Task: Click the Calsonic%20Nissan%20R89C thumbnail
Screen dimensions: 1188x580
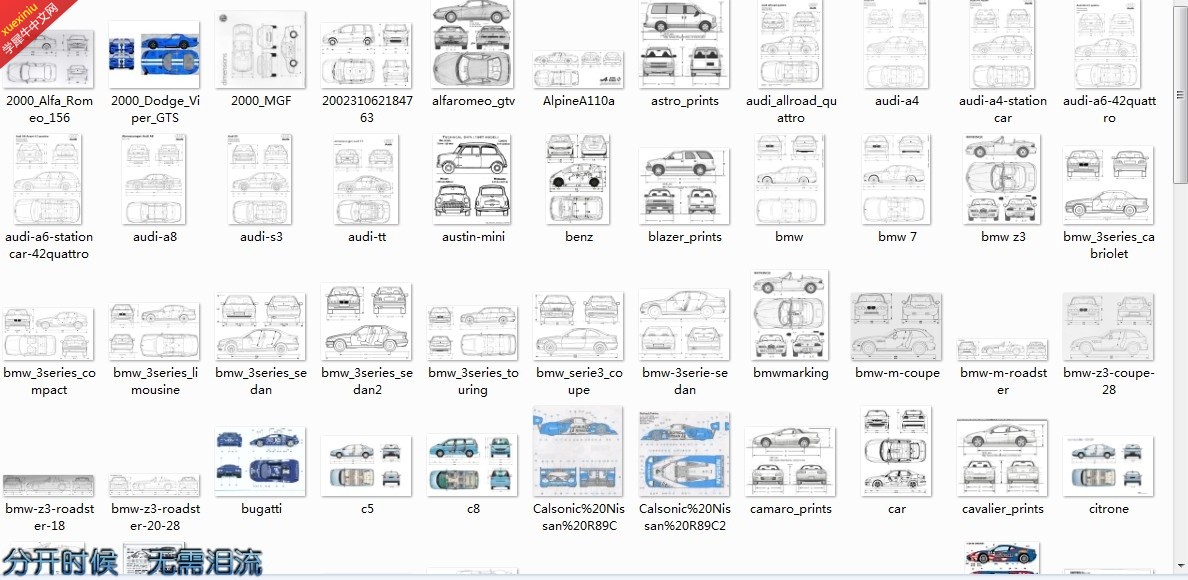Action: point(578,451)
